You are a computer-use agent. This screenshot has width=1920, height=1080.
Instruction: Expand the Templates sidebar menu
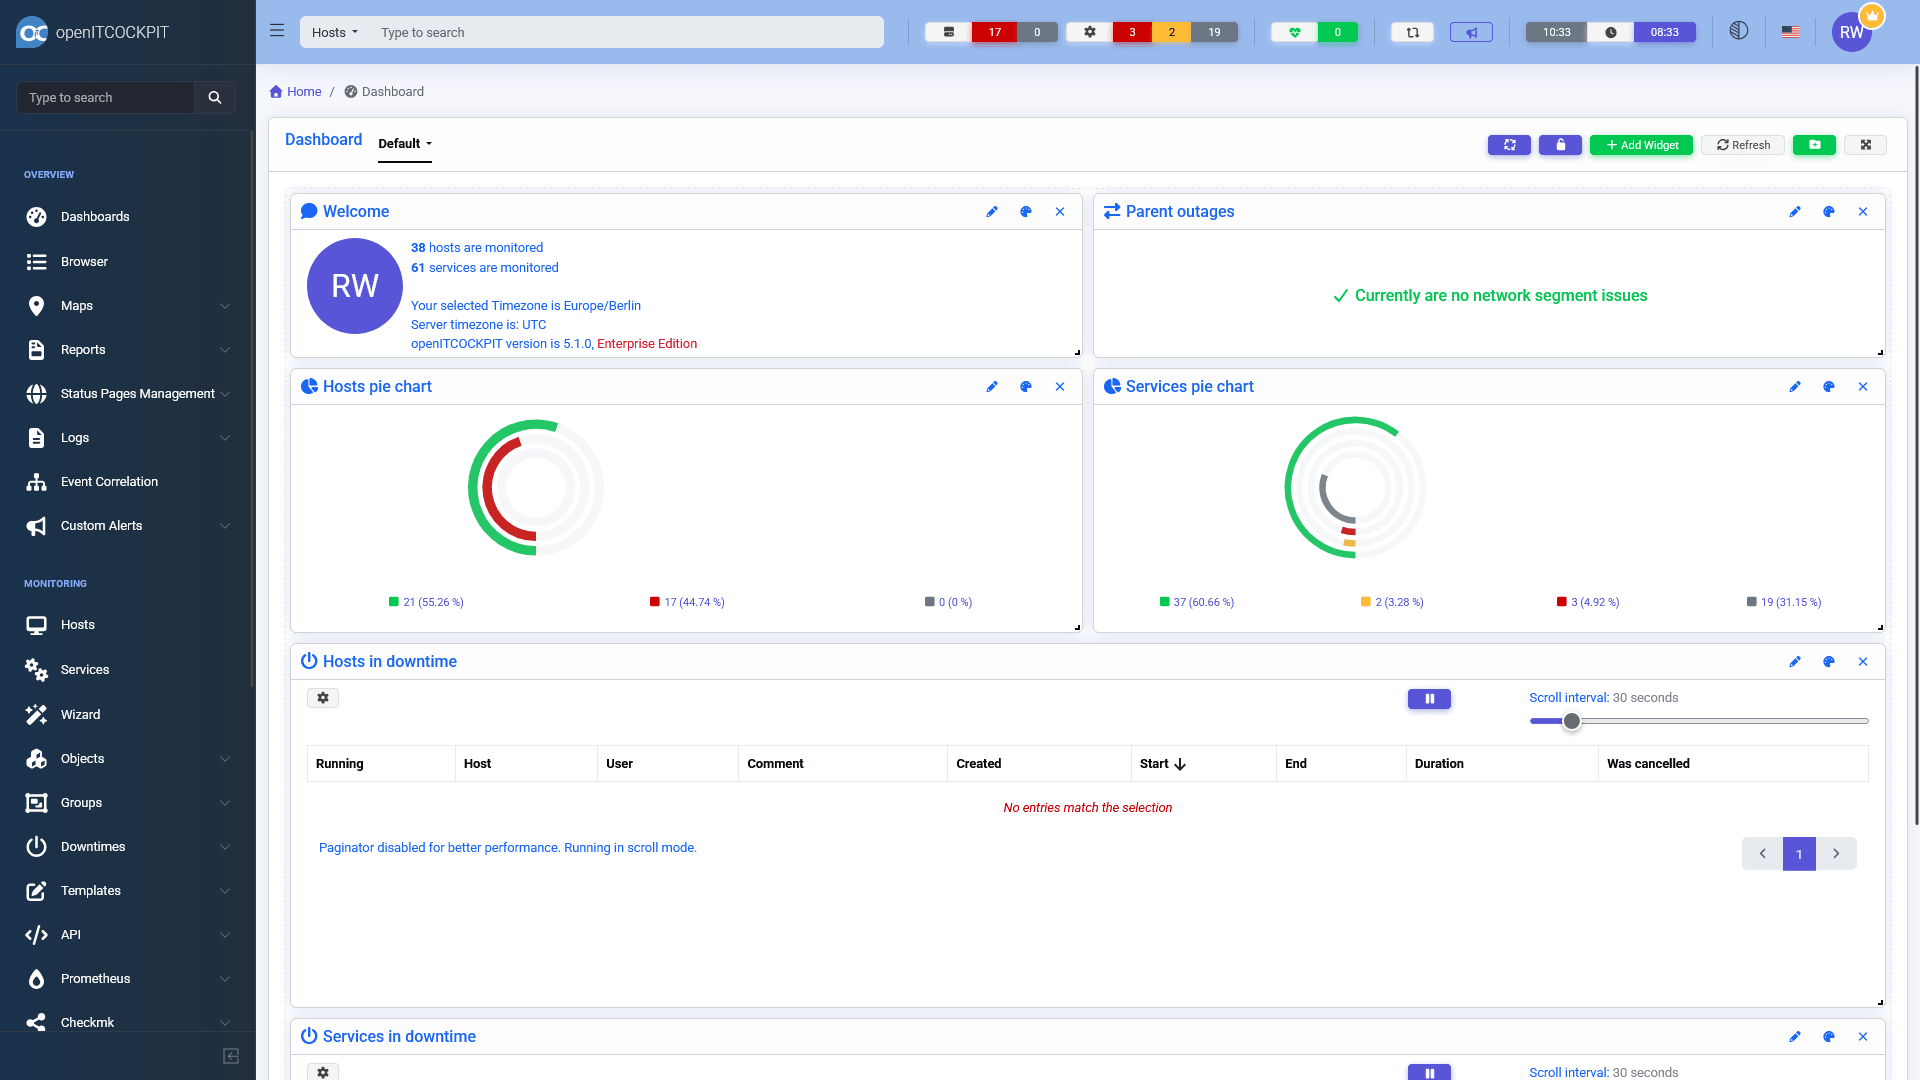click(128, 891)
